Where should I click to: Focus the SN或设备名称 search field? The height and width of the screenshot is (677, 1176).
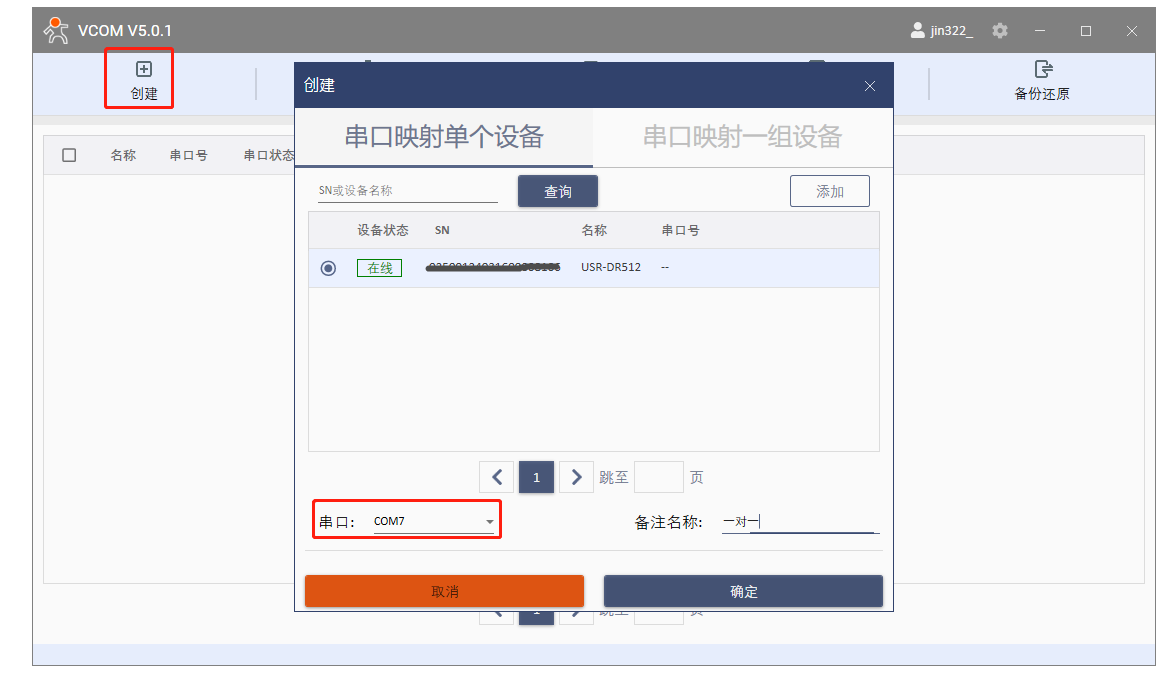(407, 191)
